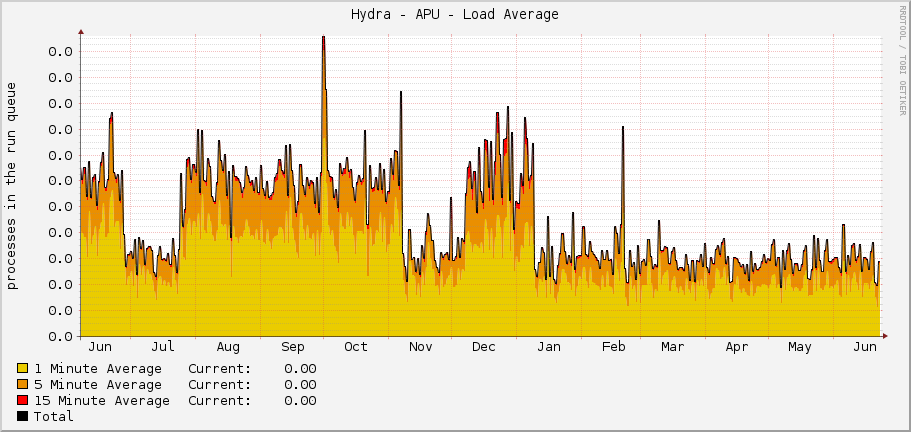Click the Current value of 15 Minute Average
This screenshot has width=911, height=432.
pos(300,401)
